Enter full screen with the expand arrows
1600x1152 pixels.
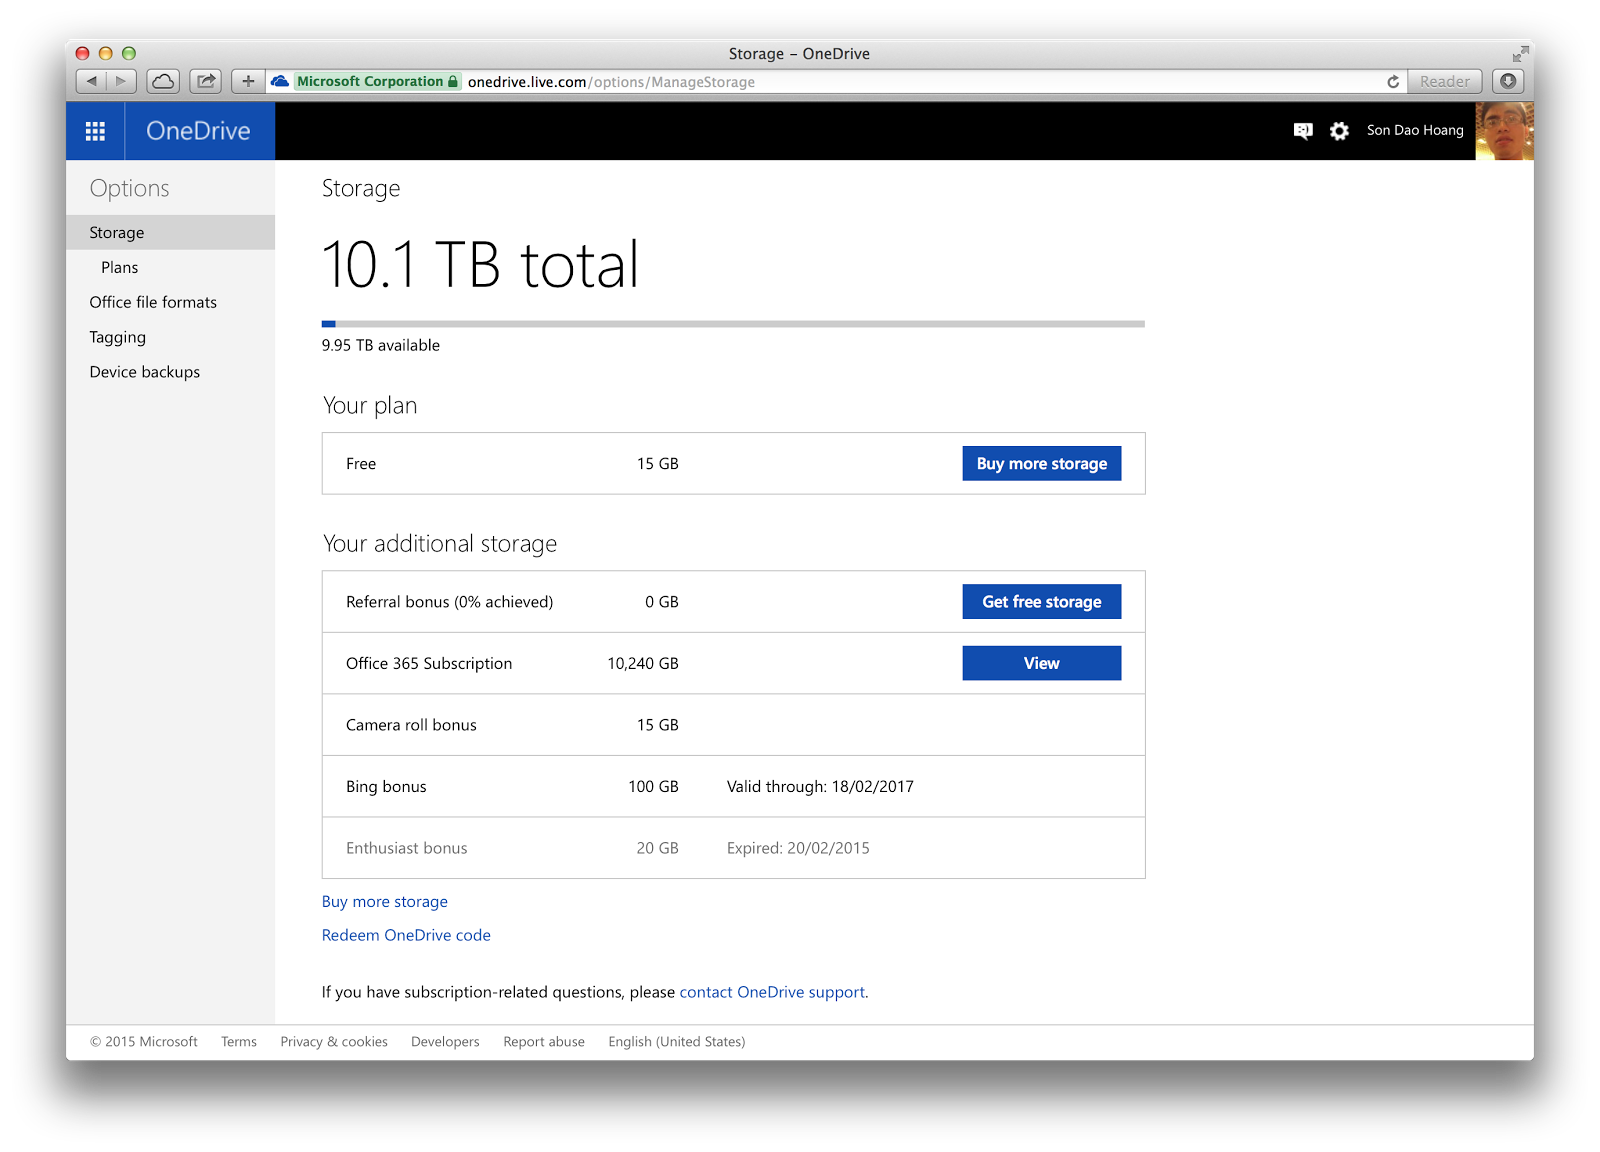coord(1520,53)
